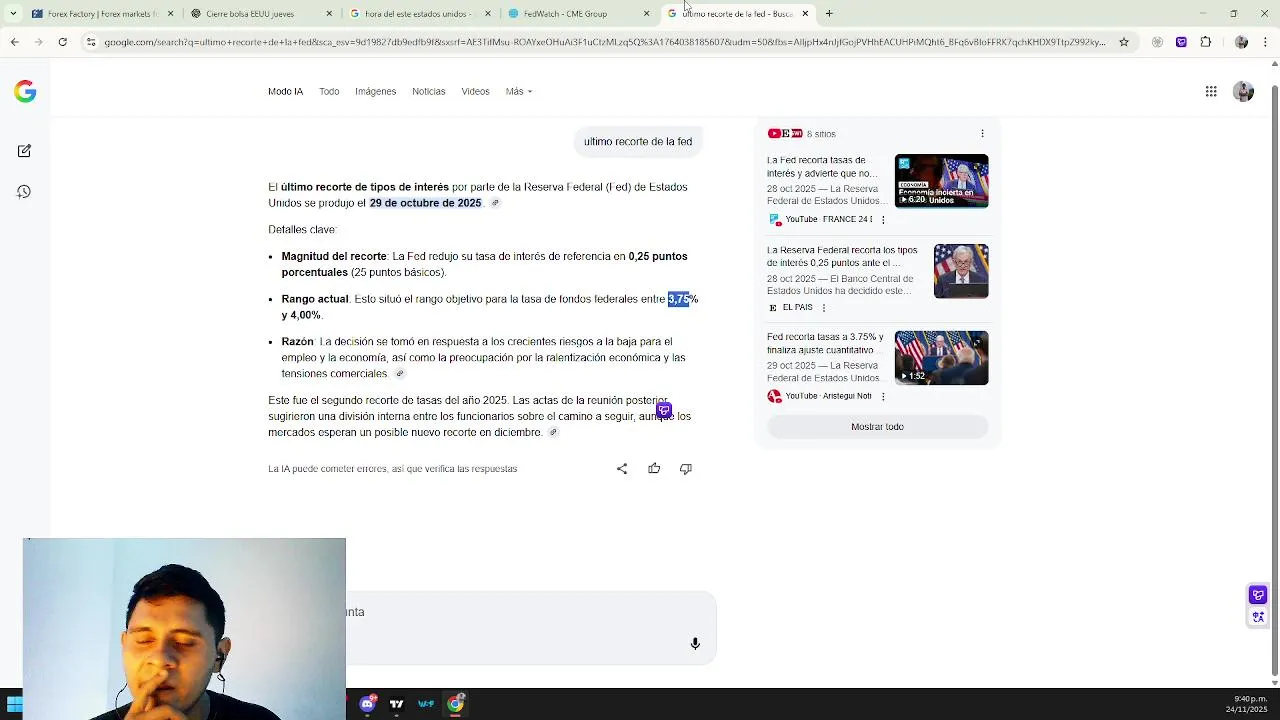Give thumbs down to the AI answer
Viewport: 1280px width, 720px height.
point(686,469)
